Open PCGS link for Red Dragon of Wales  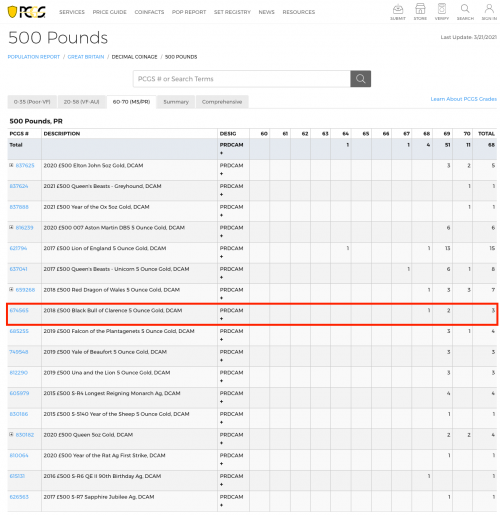(x=25, y=290)
